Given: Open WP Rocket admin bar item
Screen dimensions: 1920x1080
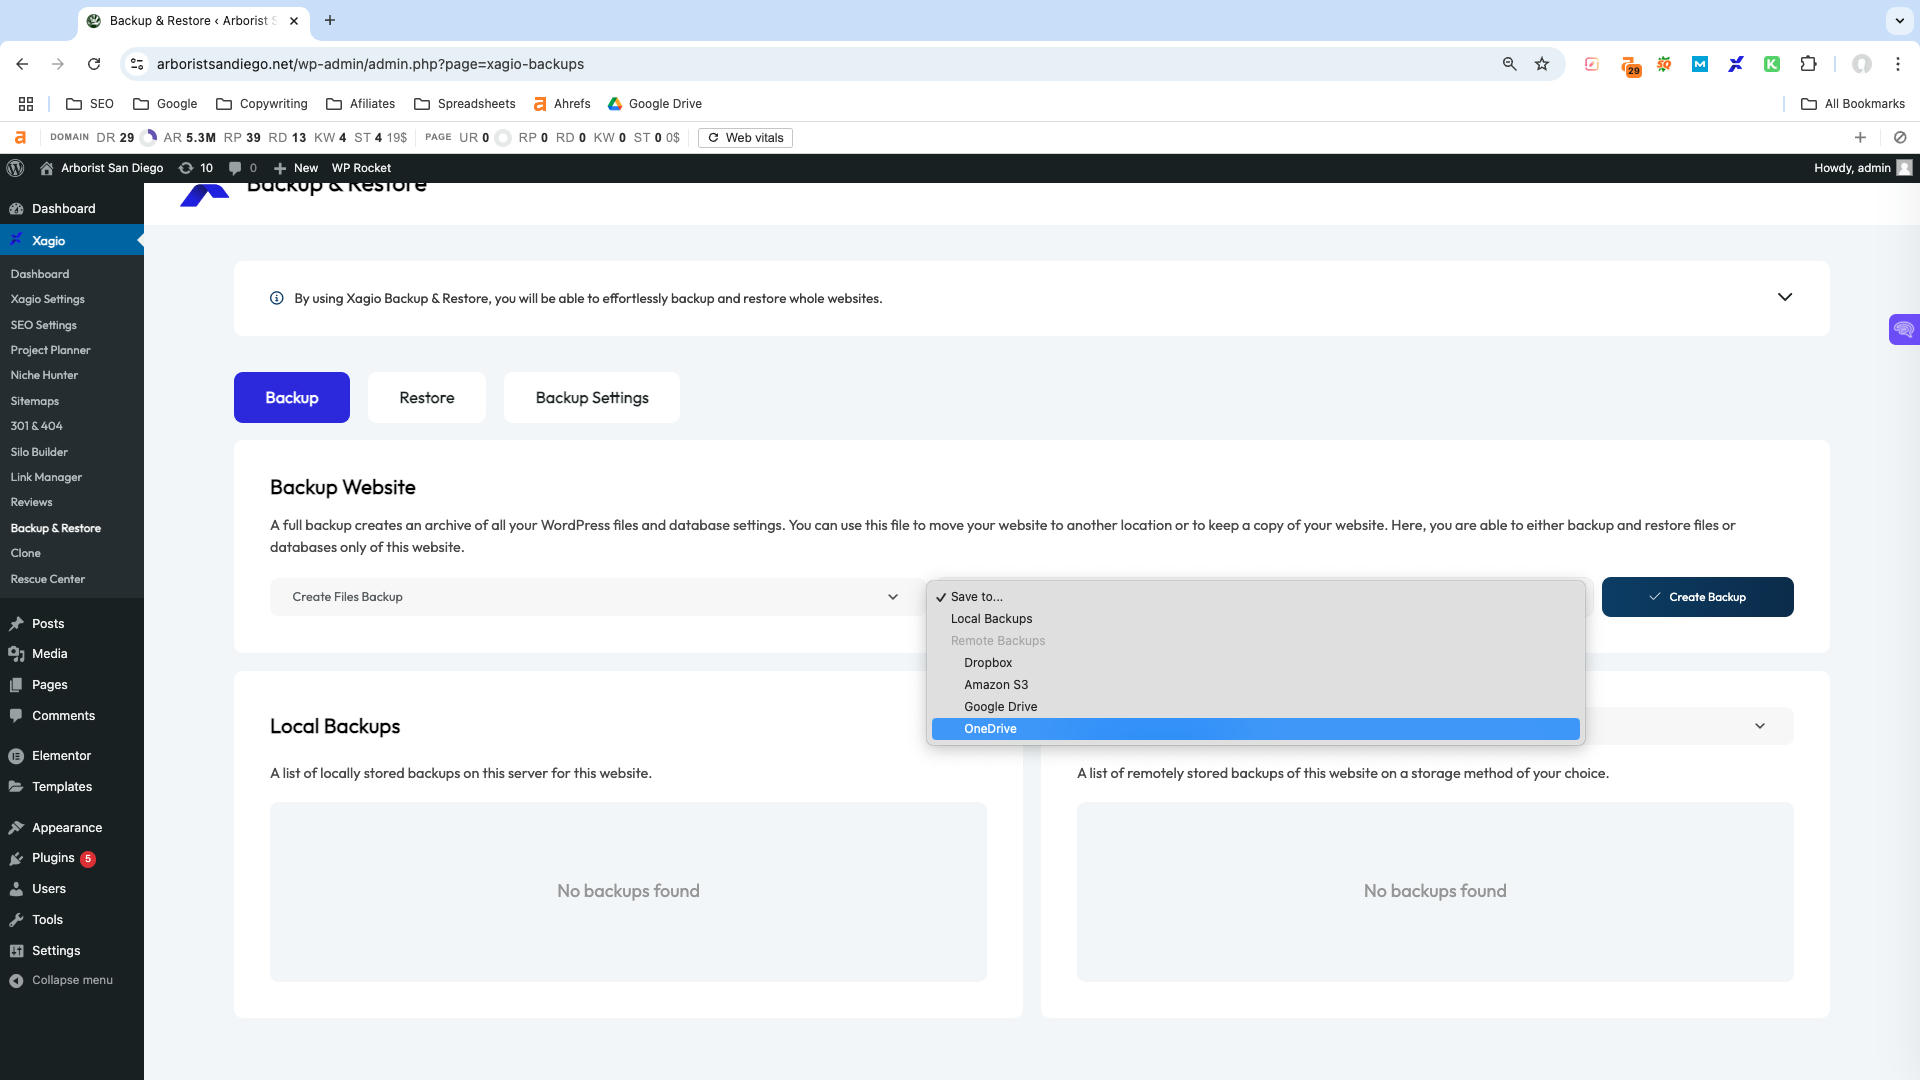Looking at the screenshot, I should (361, 168).
